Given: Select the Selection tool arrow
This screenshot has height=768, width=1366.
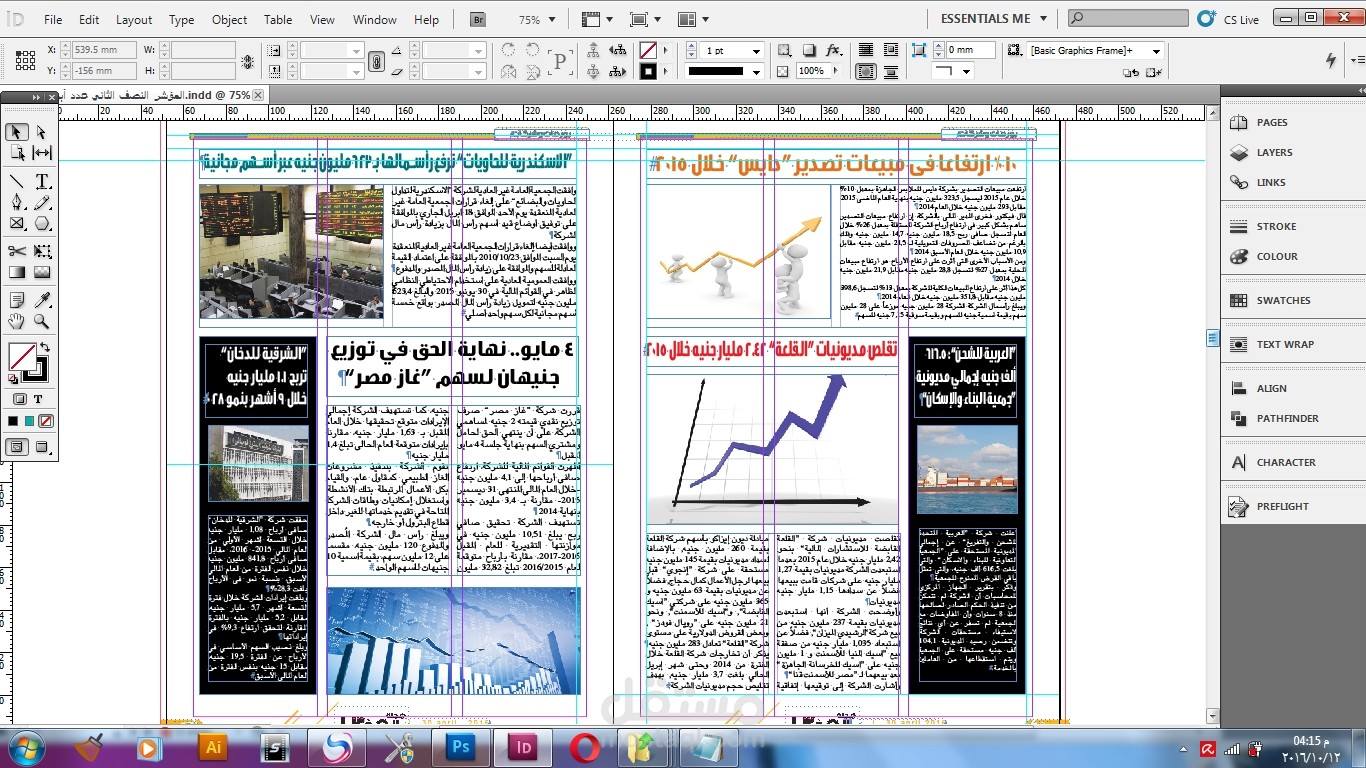Looking at the screenshot, I should pyautogui.click(x=17, y=132).
